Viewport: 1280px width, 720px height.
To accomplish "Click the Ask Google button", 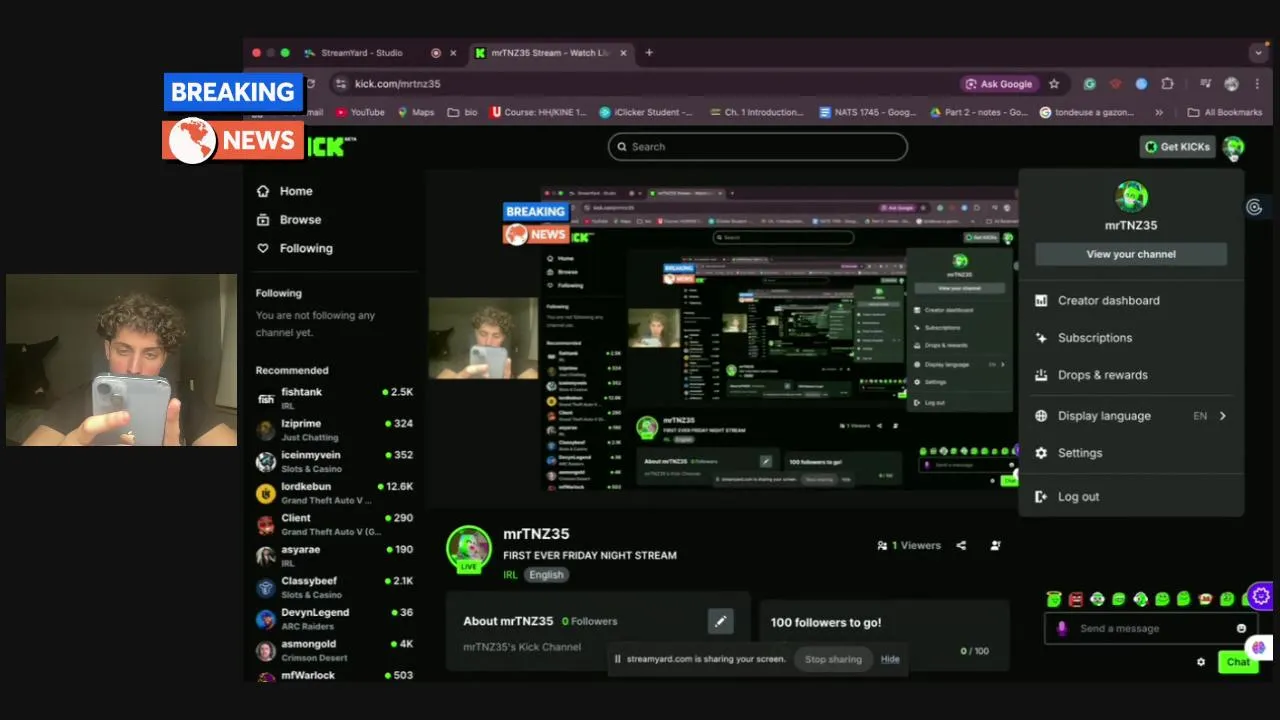I will 998,84.
